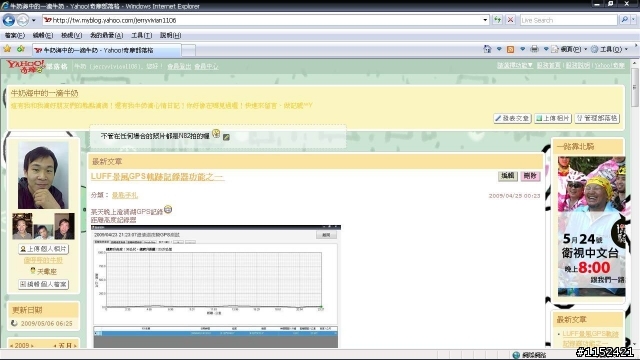Expand the Home button dropdown arrow
640x360 pixels.
tap(499, 49)
